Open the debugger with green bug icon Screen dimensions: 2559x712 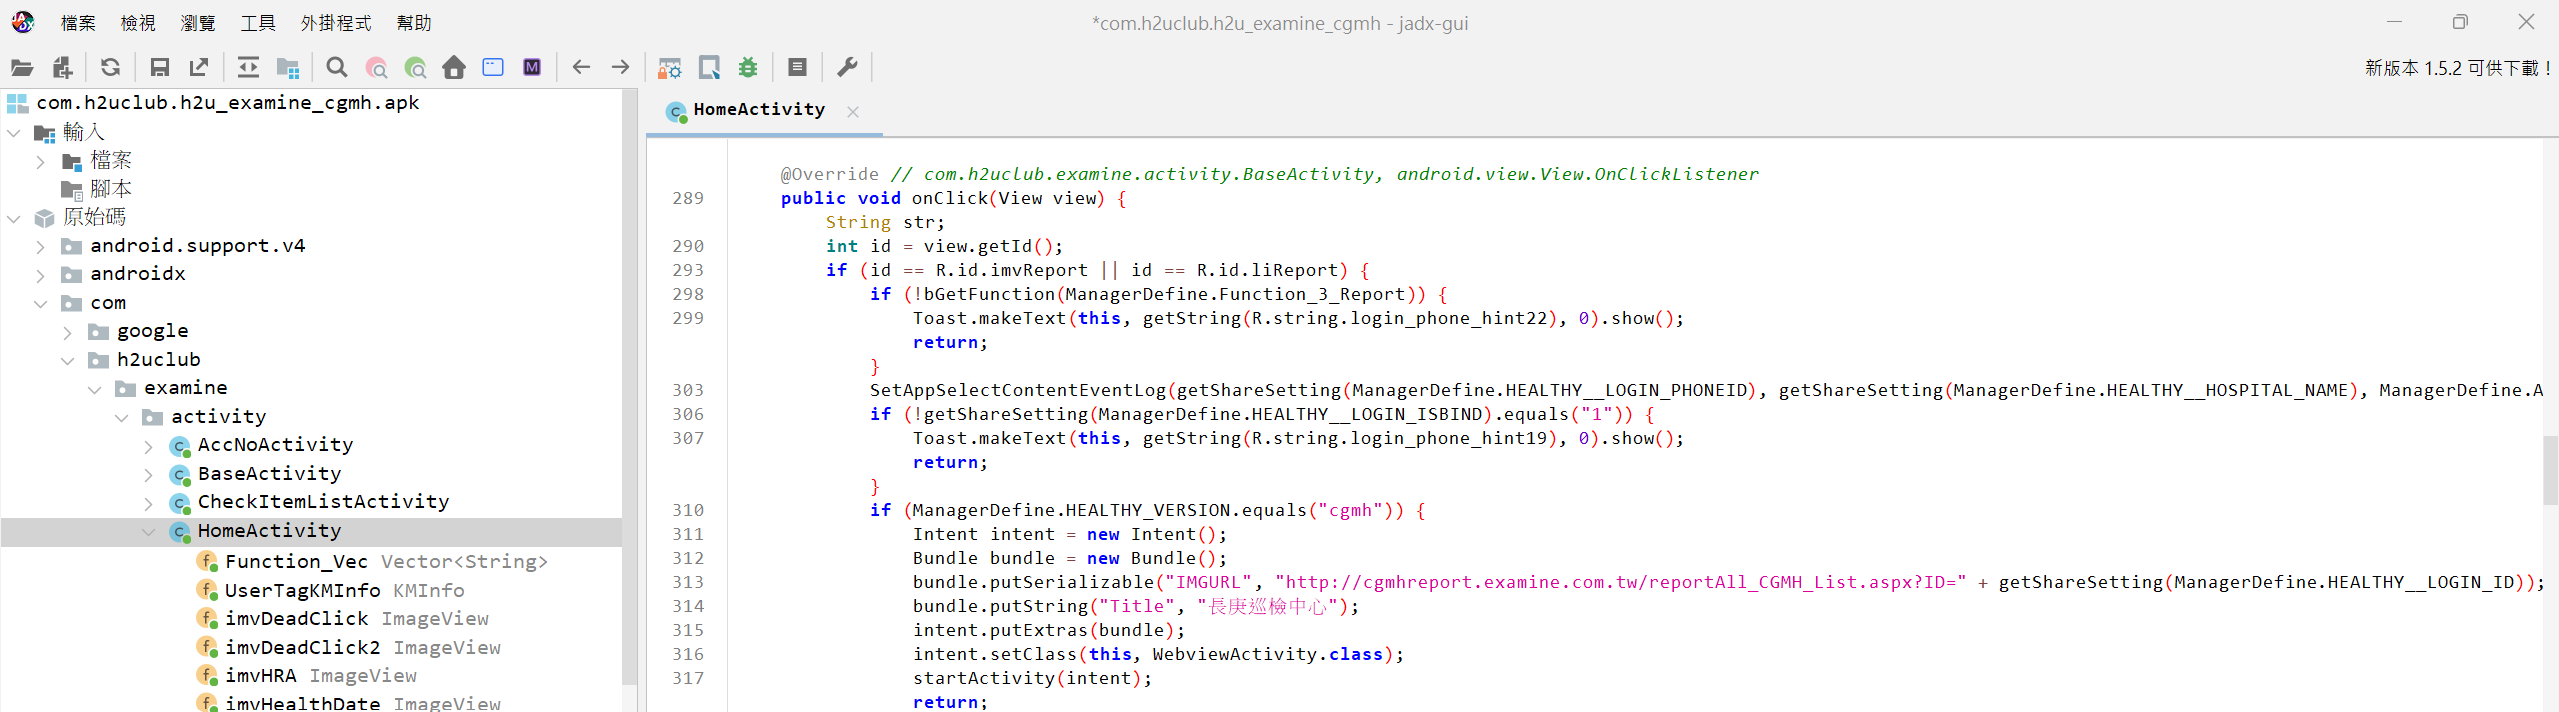(x=748, y=68)
